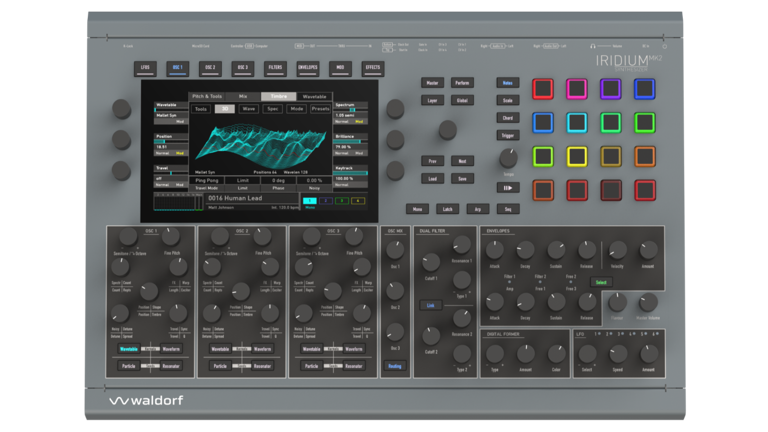Click the Osc 2 level knob in OSC MIX

click(x=395, y=291)
